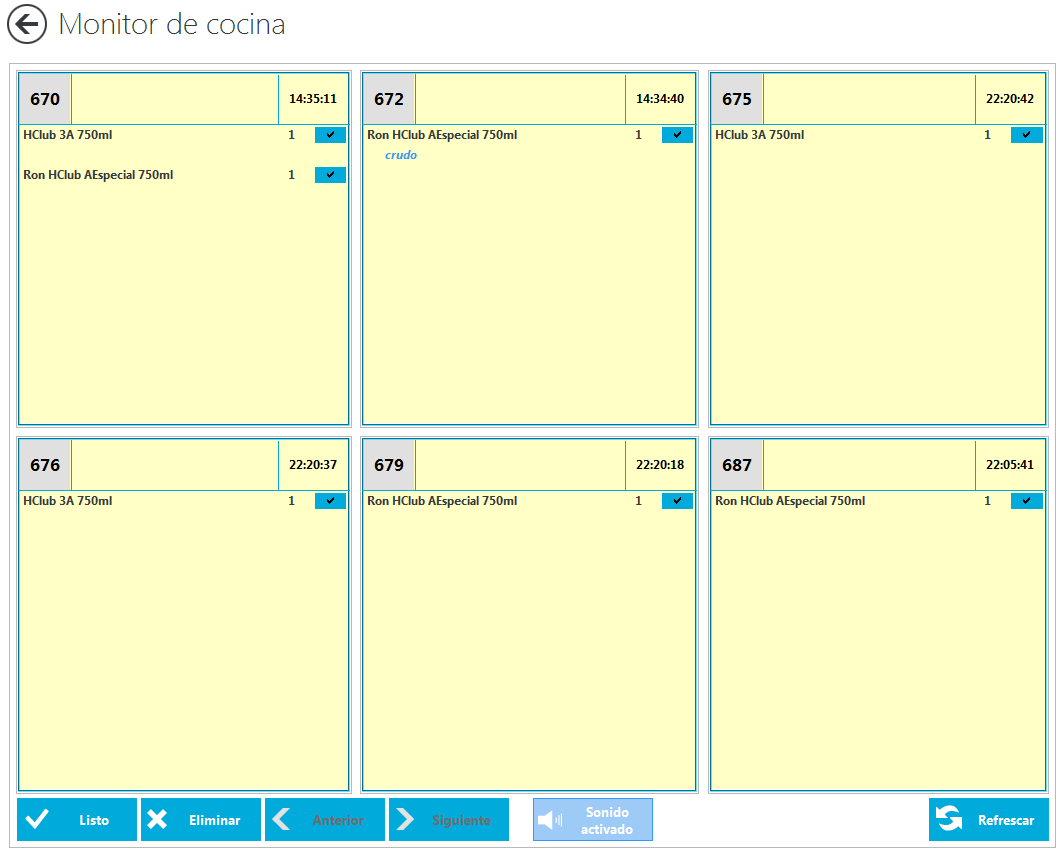
Task: Click the left chevron icon on Anterior
Action: coord(283,819)
